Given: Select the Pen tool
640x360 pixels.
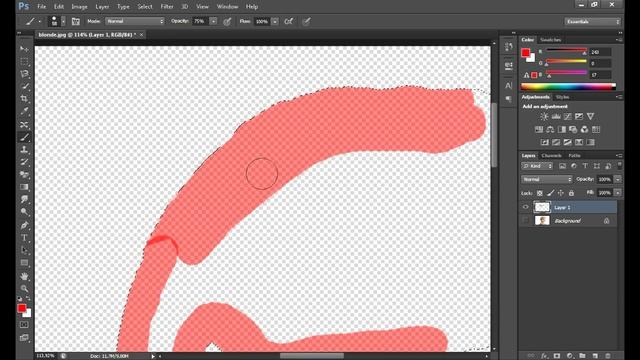Looking at the screenshot, I should click(x=24, y=225).
